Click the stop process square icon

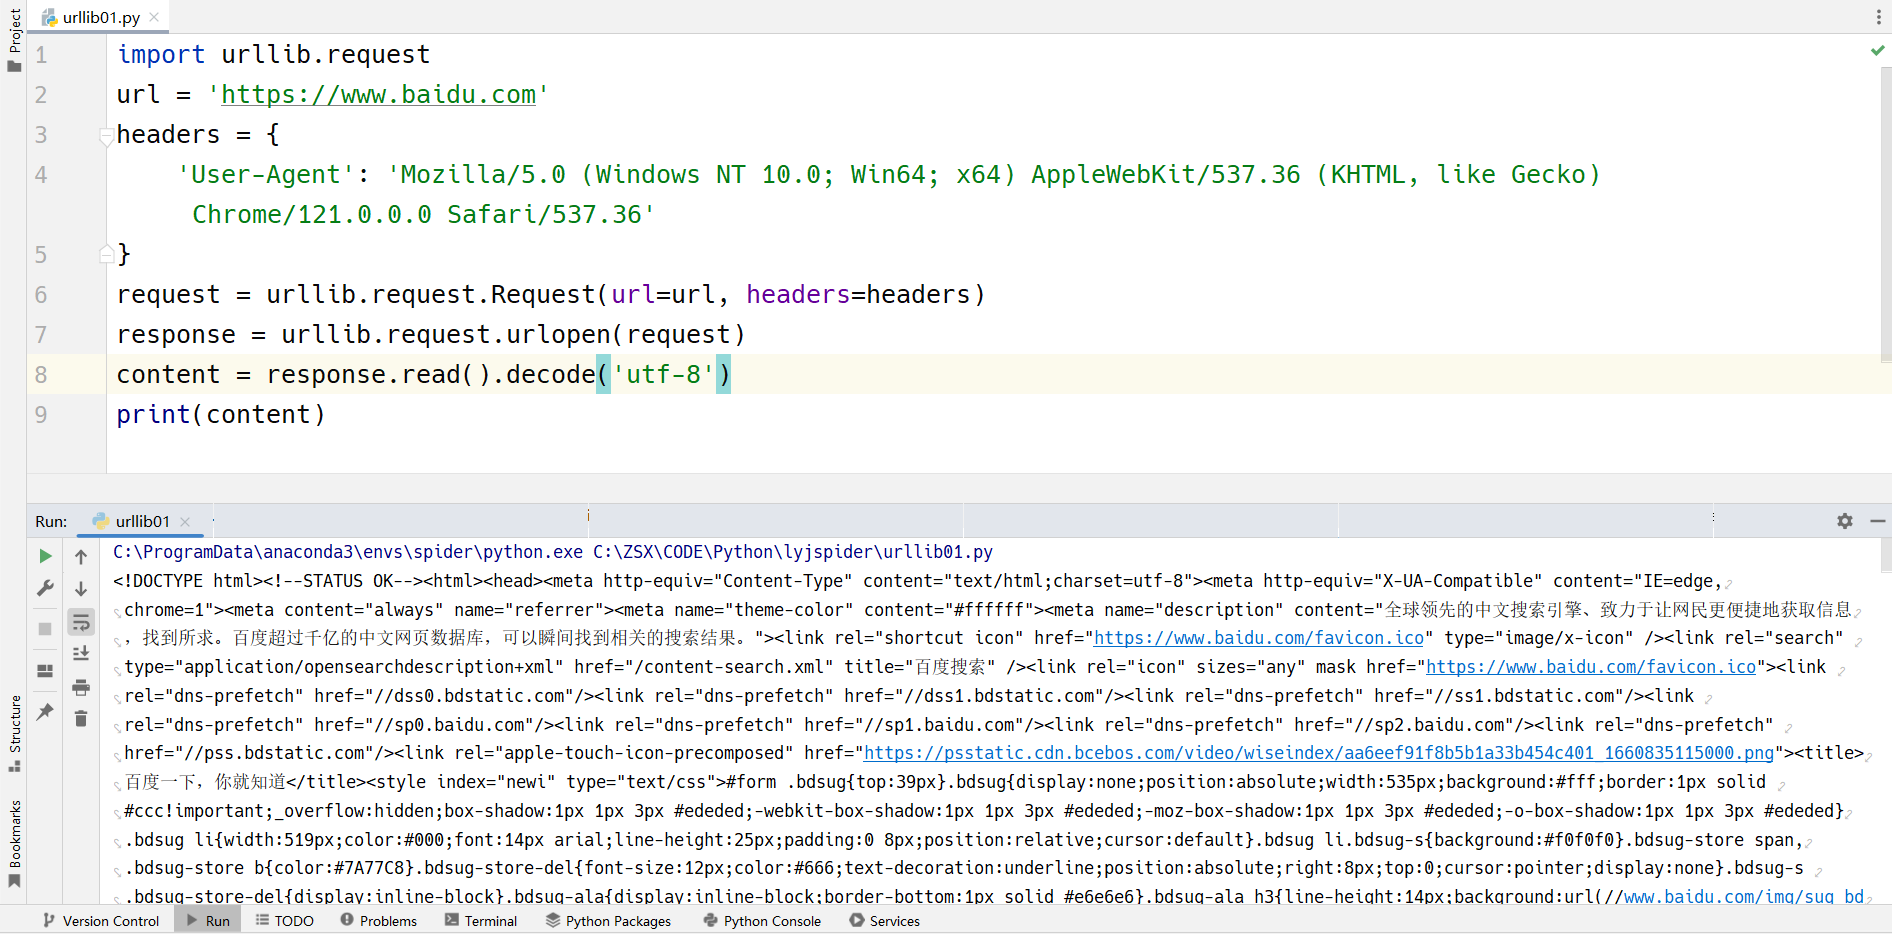click(45, 629)
